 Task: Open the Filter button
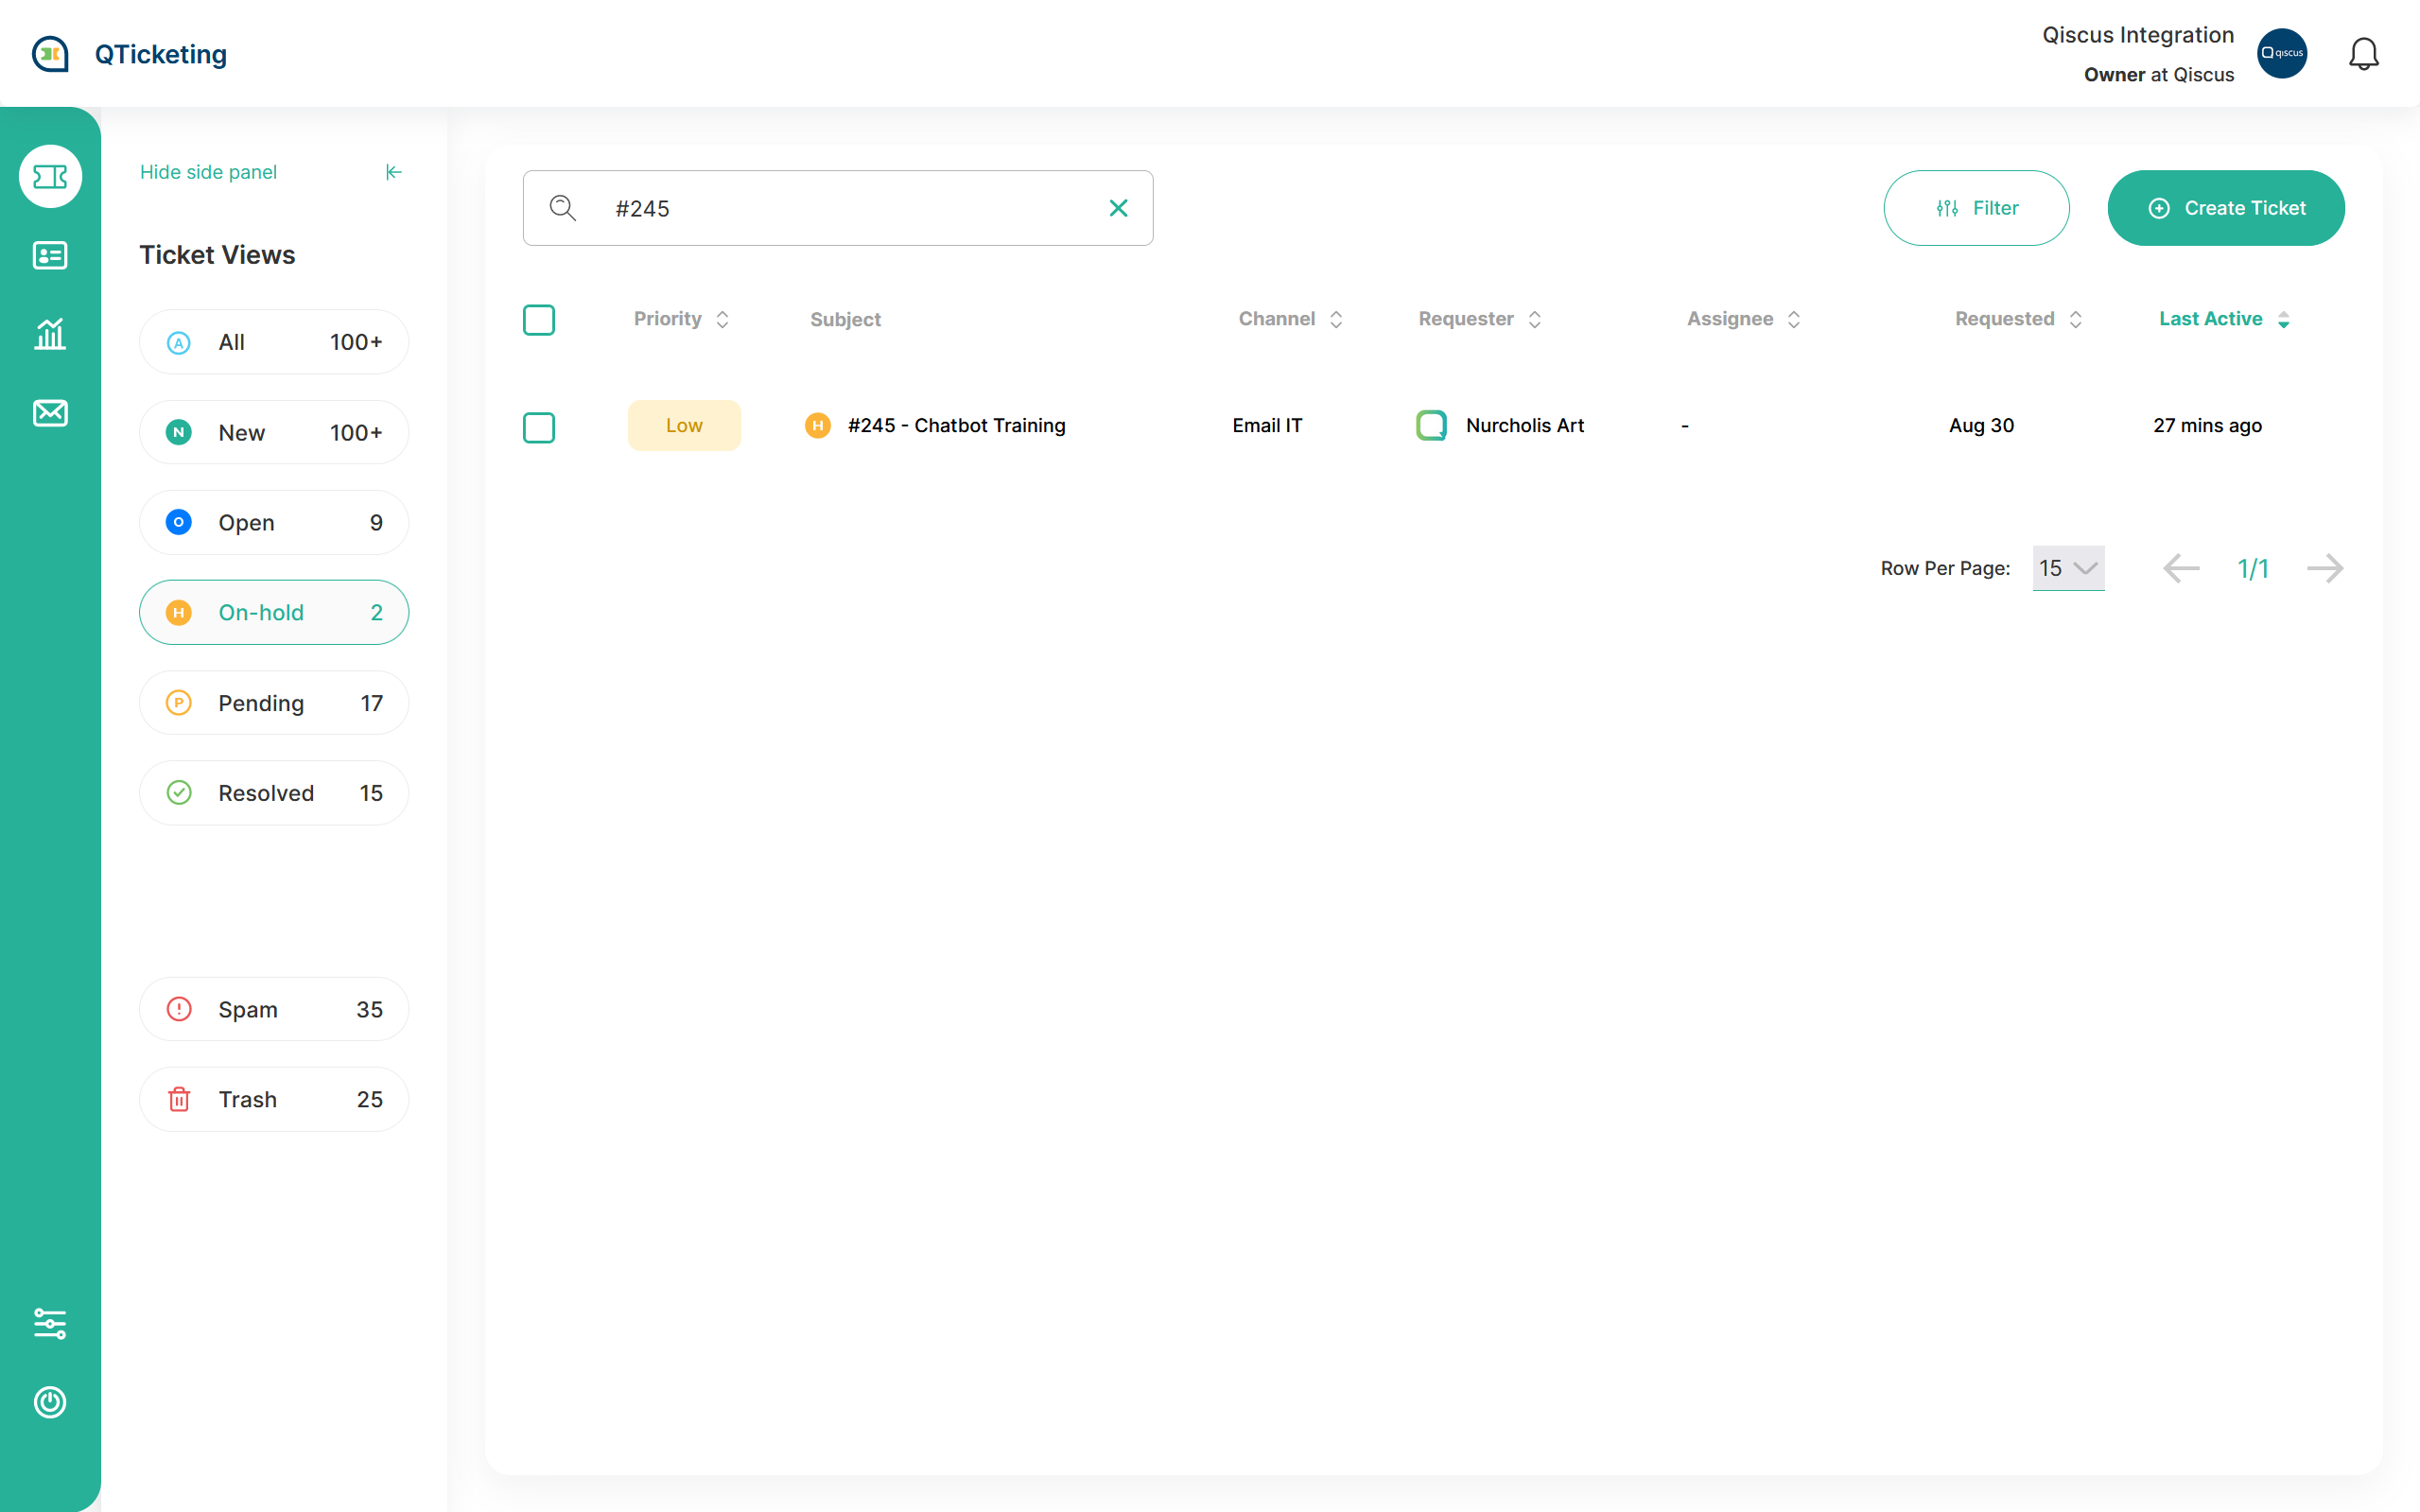point(1976,208)
